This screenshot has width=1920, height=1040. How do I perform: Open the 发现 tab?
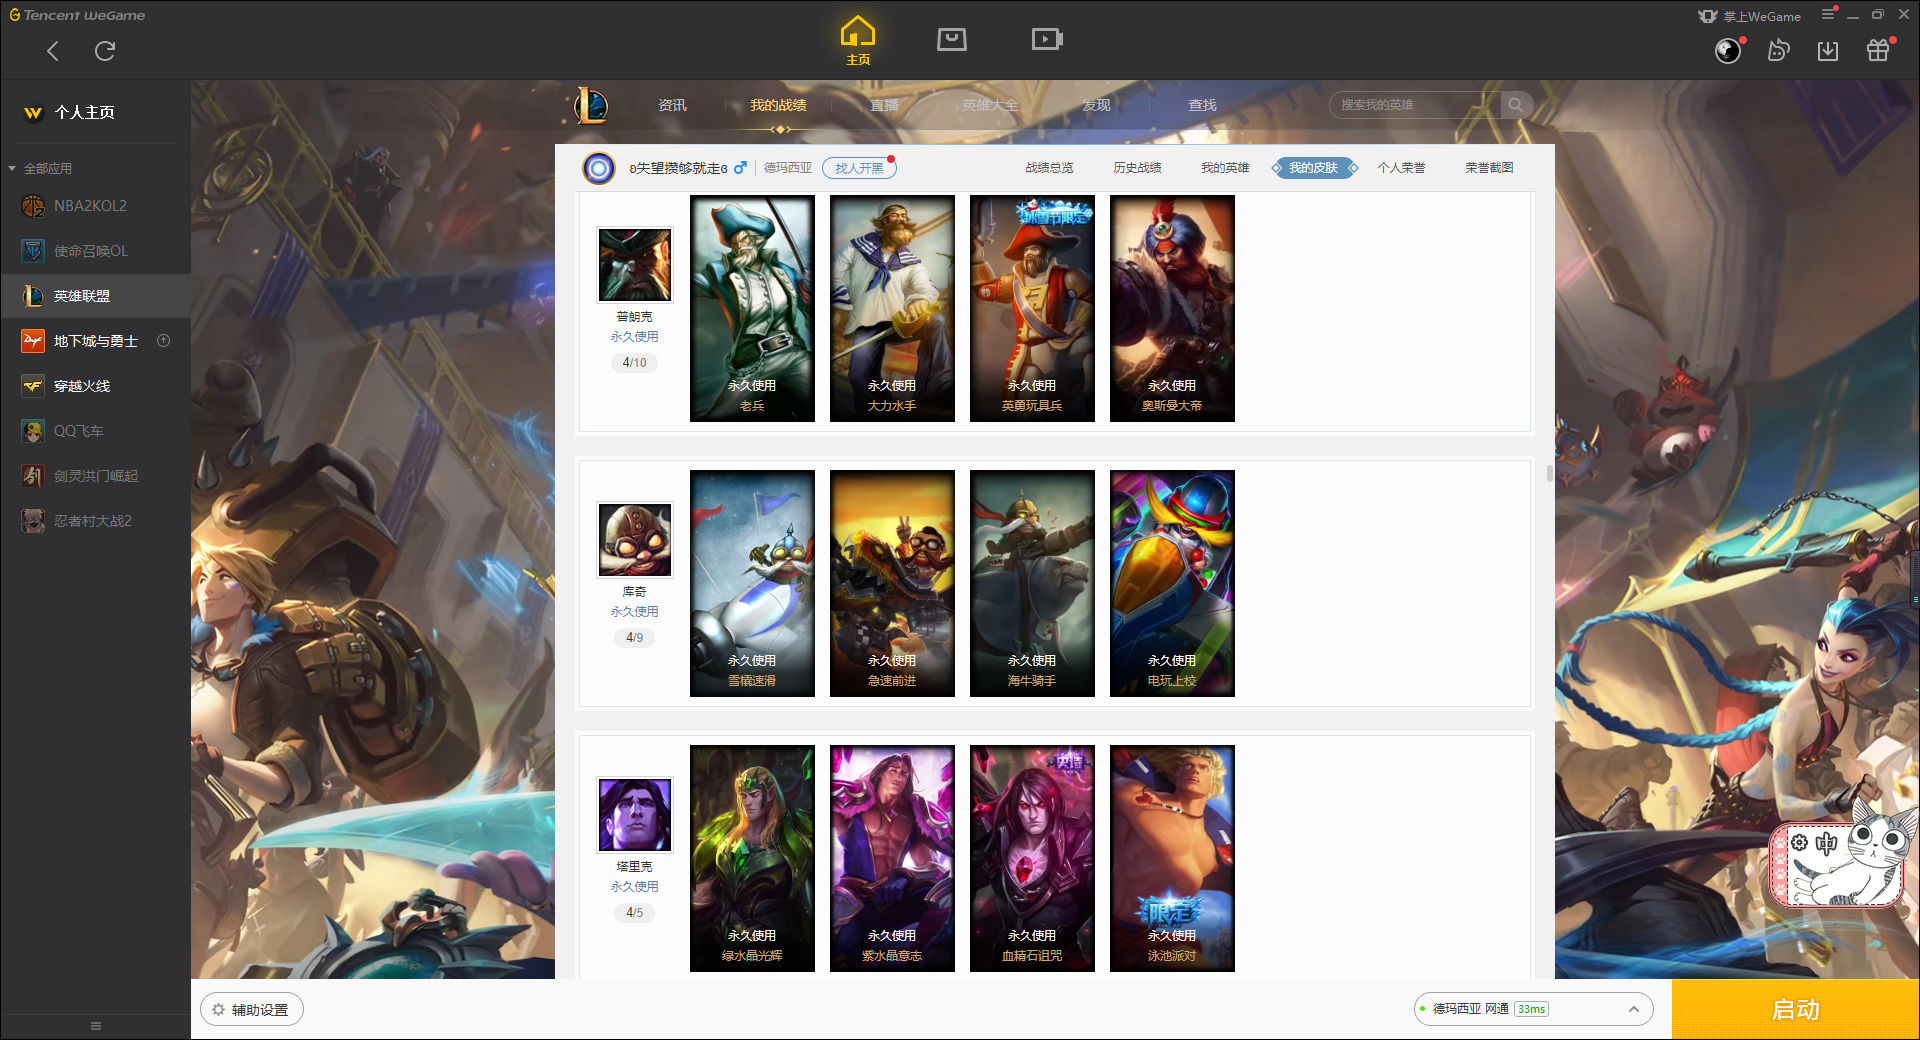click(1096, 105)
